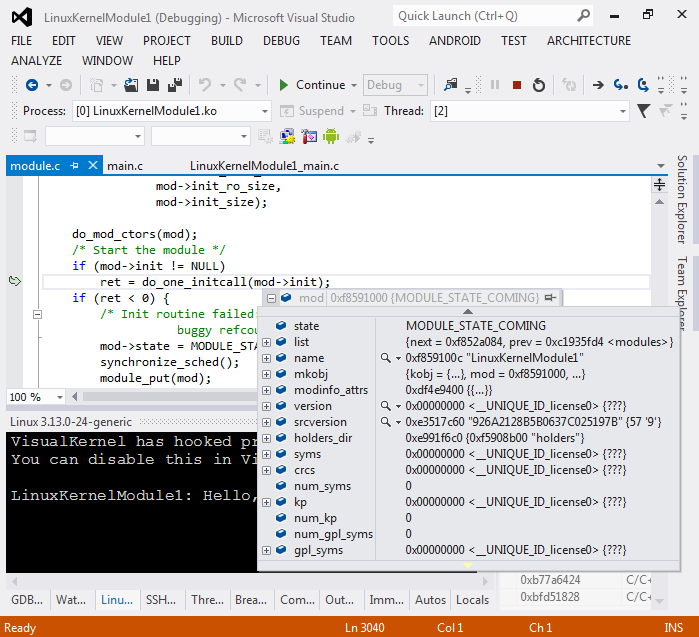Click the editor split handle icon
The image size is (699, 637).
[x=659, y=184]
